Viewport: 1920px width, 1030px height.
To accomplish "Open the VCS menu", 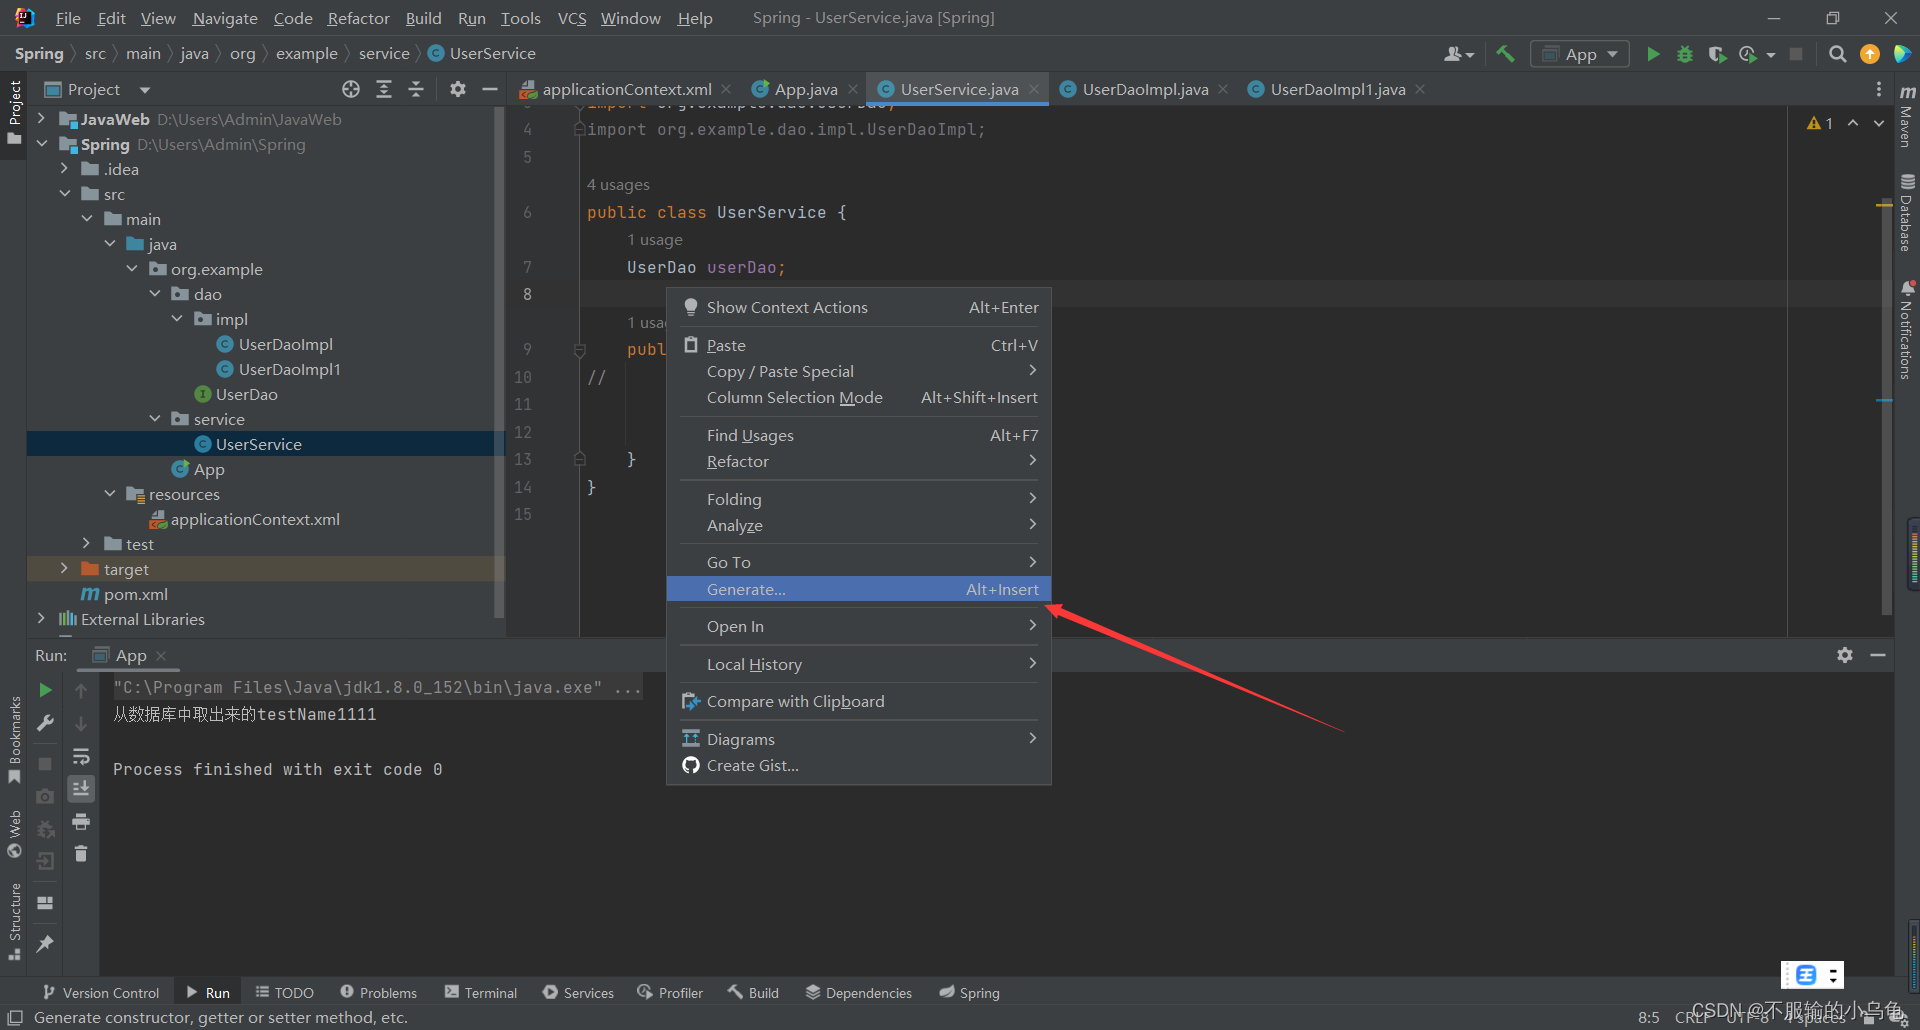I will pos(572,18).
